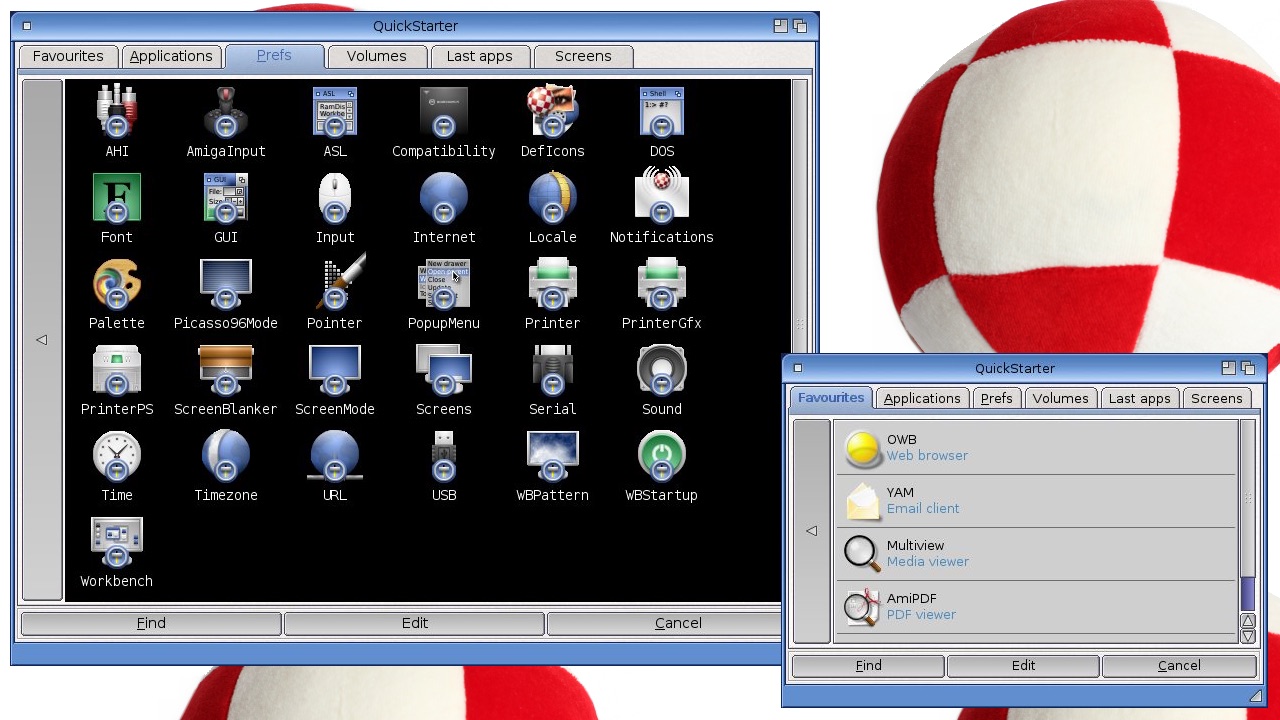Launch YAM Email client from favourites
Image resolution: width=1280 pixels, height=720 pixels.
(x=1036, y=501)
